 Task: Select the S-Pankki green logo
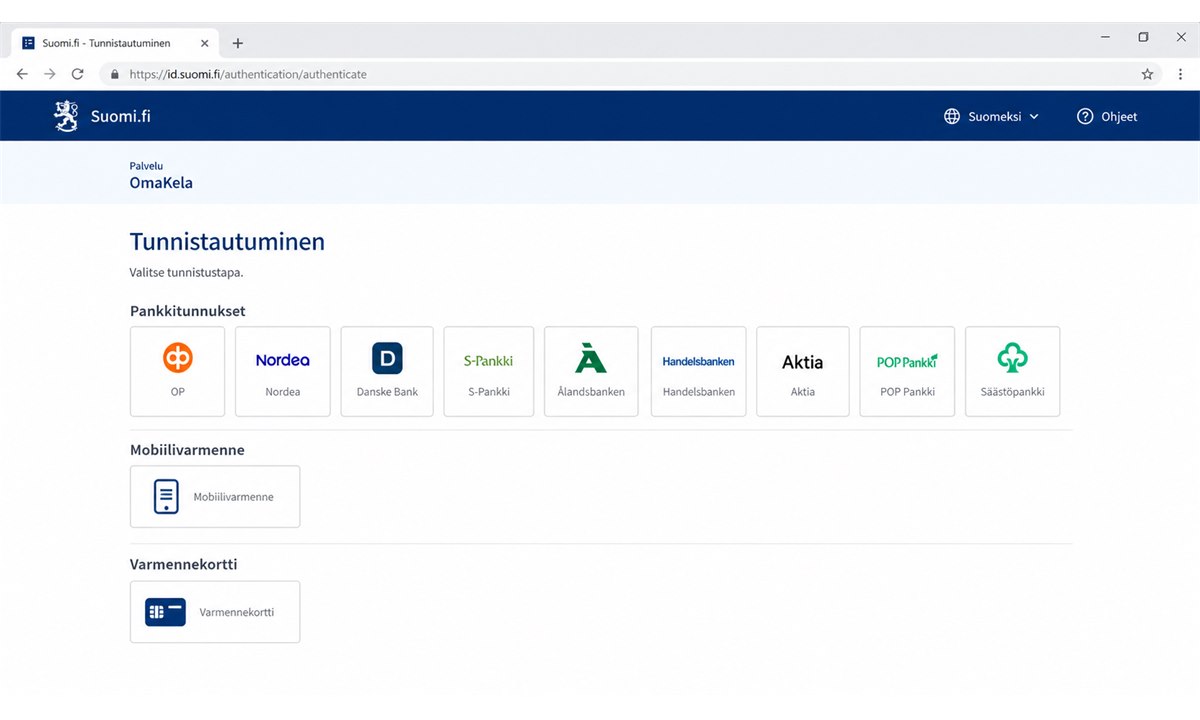[x=489, y=360]
